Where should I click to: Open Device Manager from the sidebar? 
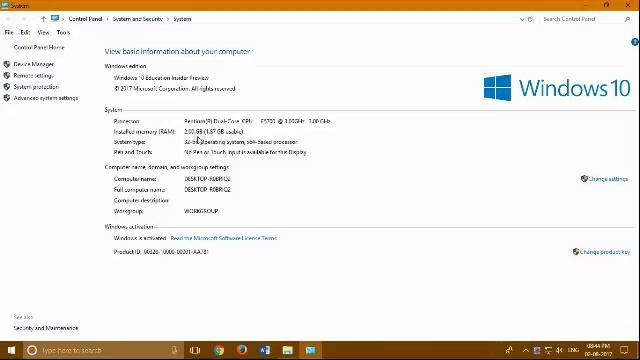(x=33, y=64)
